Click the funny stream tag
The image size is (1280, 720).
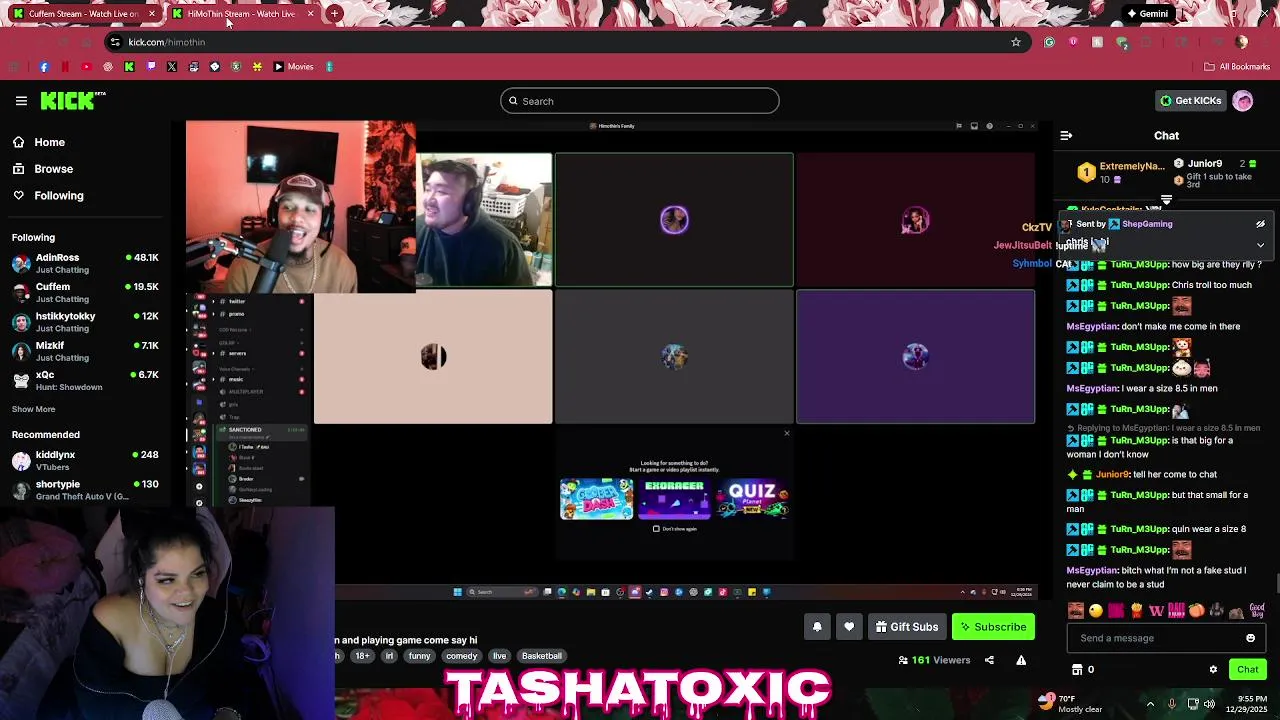coord(419,656)
